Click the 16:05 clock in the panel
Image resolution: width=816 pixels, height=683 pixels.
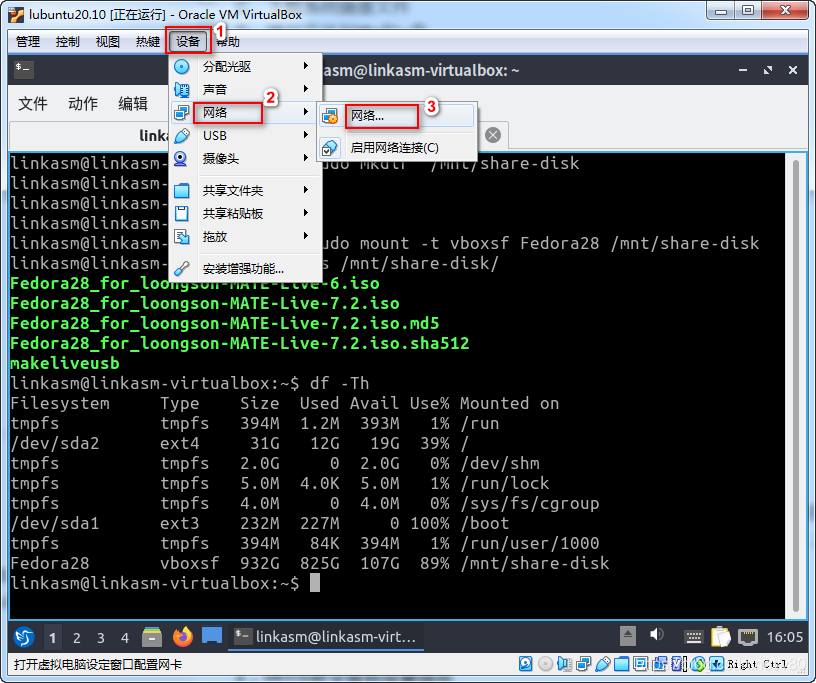point(785,637)
